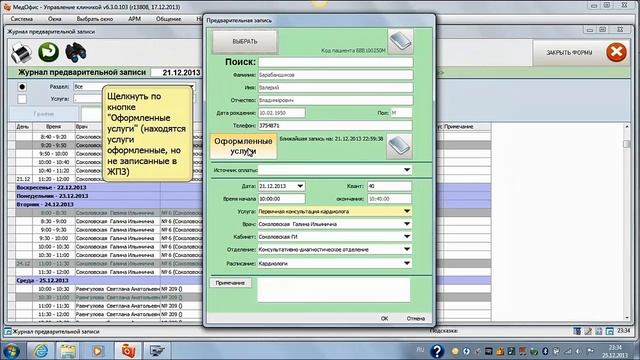The image size is (640, 360).
Task: Click into the Поиск search field
Action: 336,62
